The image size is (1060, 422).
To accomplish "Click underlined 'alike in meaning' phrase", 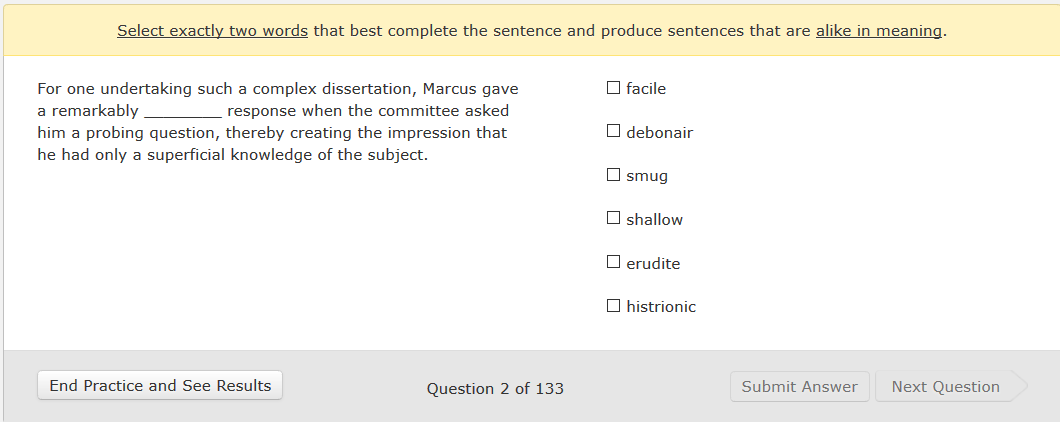I will [878, 31].
